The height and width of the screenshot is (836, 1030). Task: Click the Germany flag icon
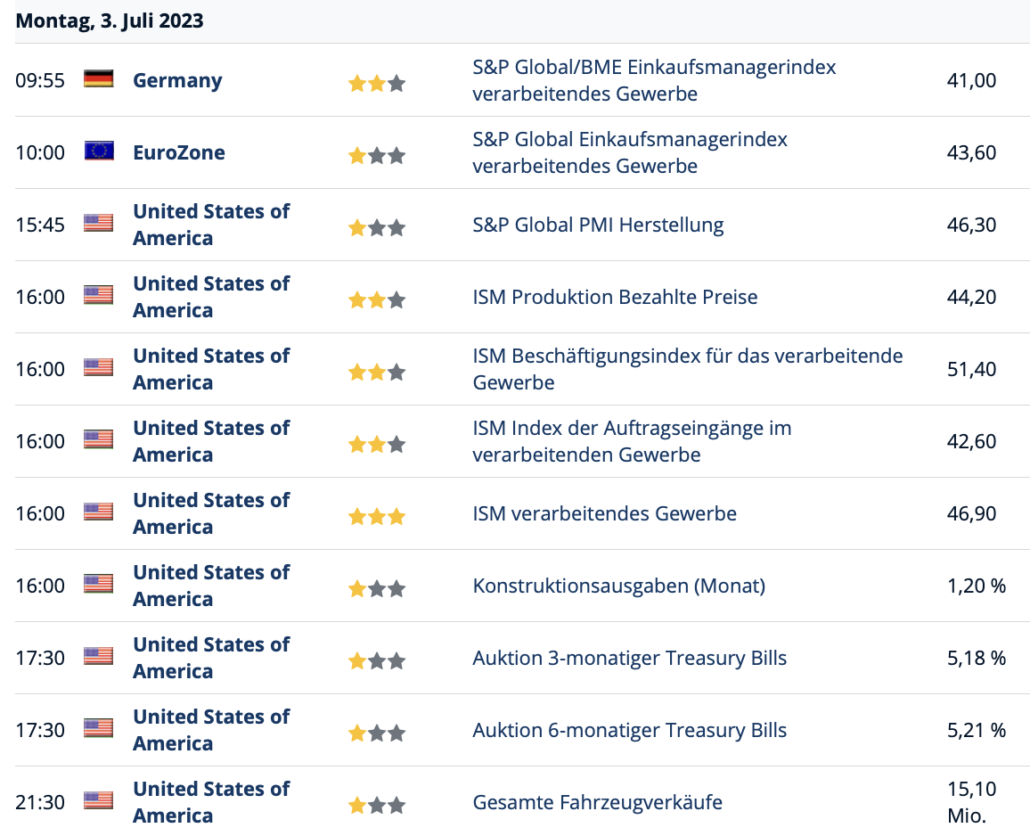pos(98,79)
